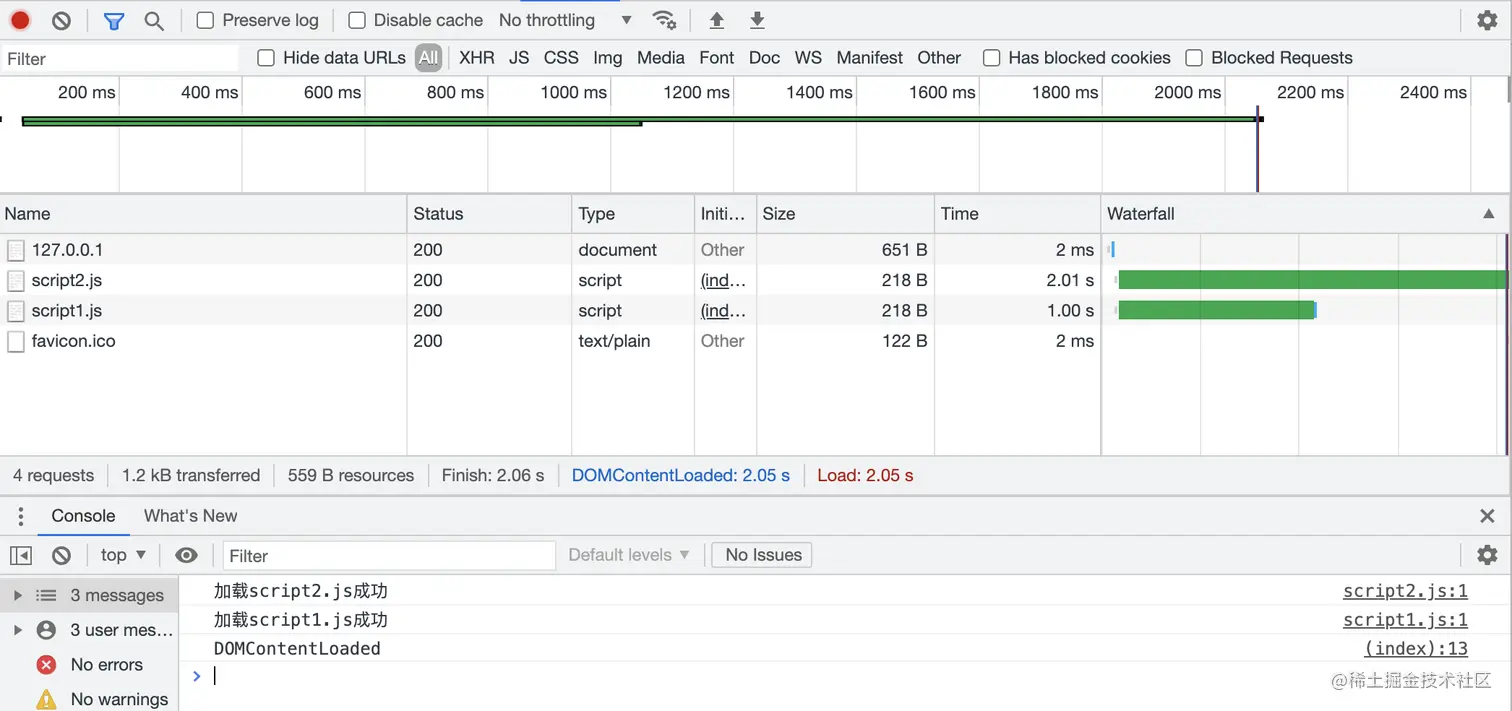Expand the 3 messages group
The height and width of the screenshot is (711, 1512).
pyautogui.click(x=17, y=595)
